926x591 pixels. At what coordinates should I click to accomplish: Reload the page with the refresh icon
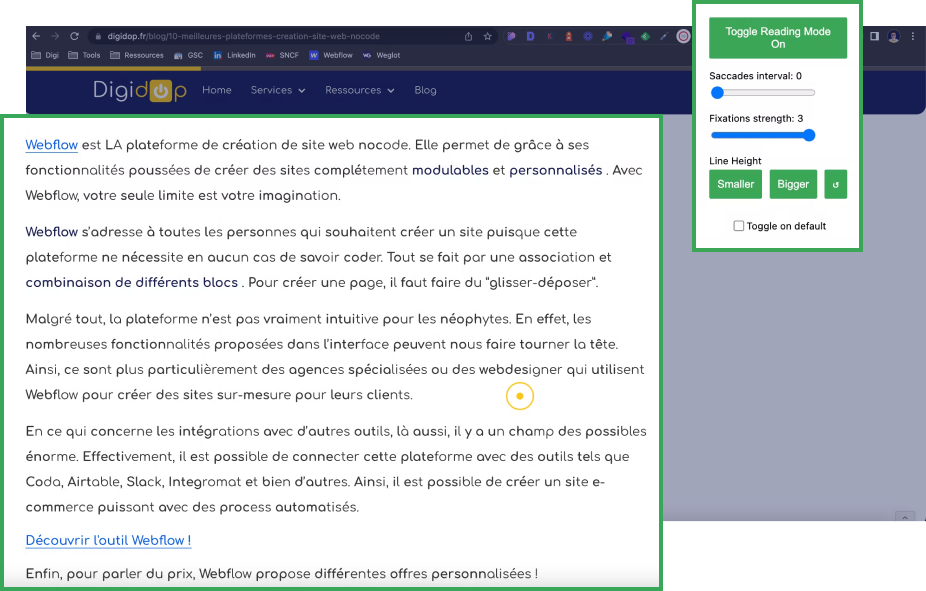pyautogui.click(x=74, y=36)
